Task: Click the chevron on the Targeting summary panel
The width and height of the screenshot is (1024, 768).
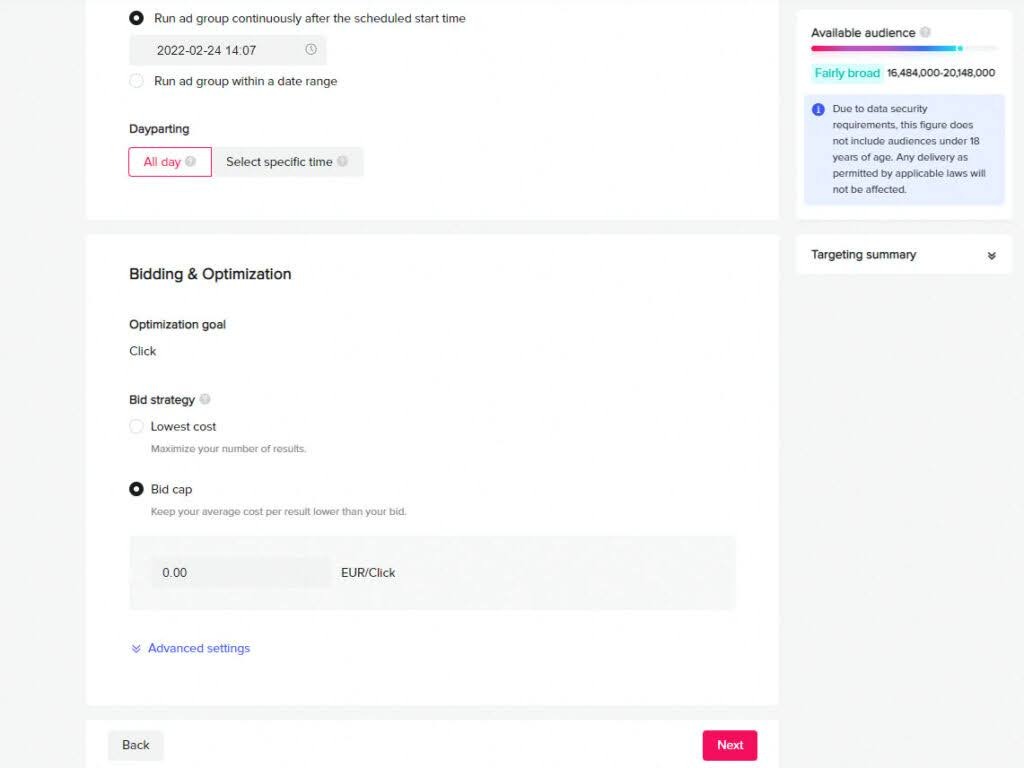Action: pyautogui.click(x=992, y=255)
